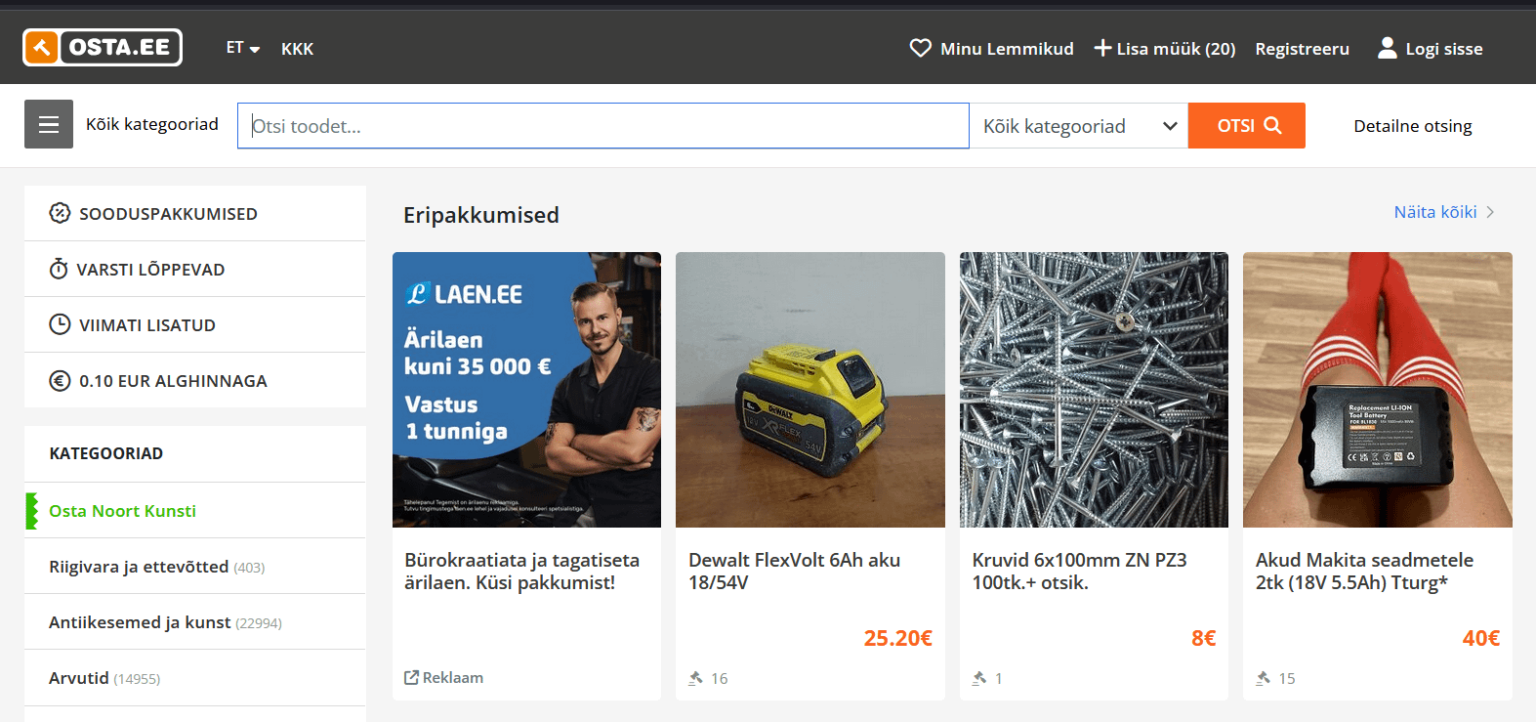The width and height of the screenshot is (1536, 722).
Task: Open the hamburger category menu
Action: [x=49, y=125]
